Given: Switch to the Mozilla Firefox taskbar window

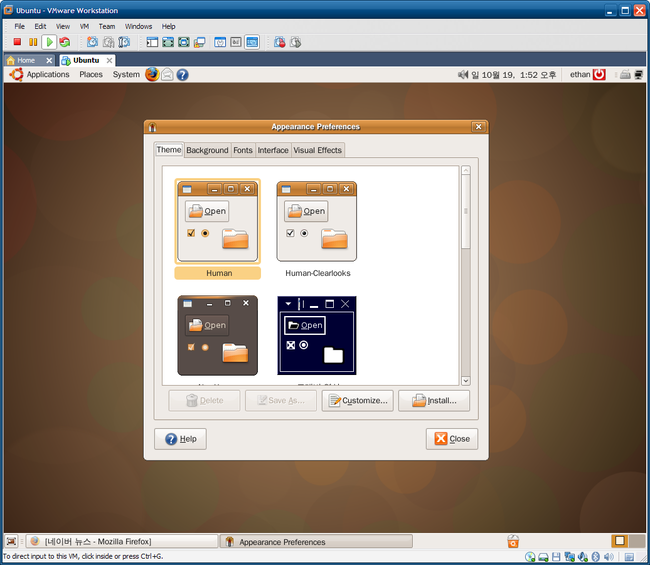Looking at the screenshot, I should [122, 541].
